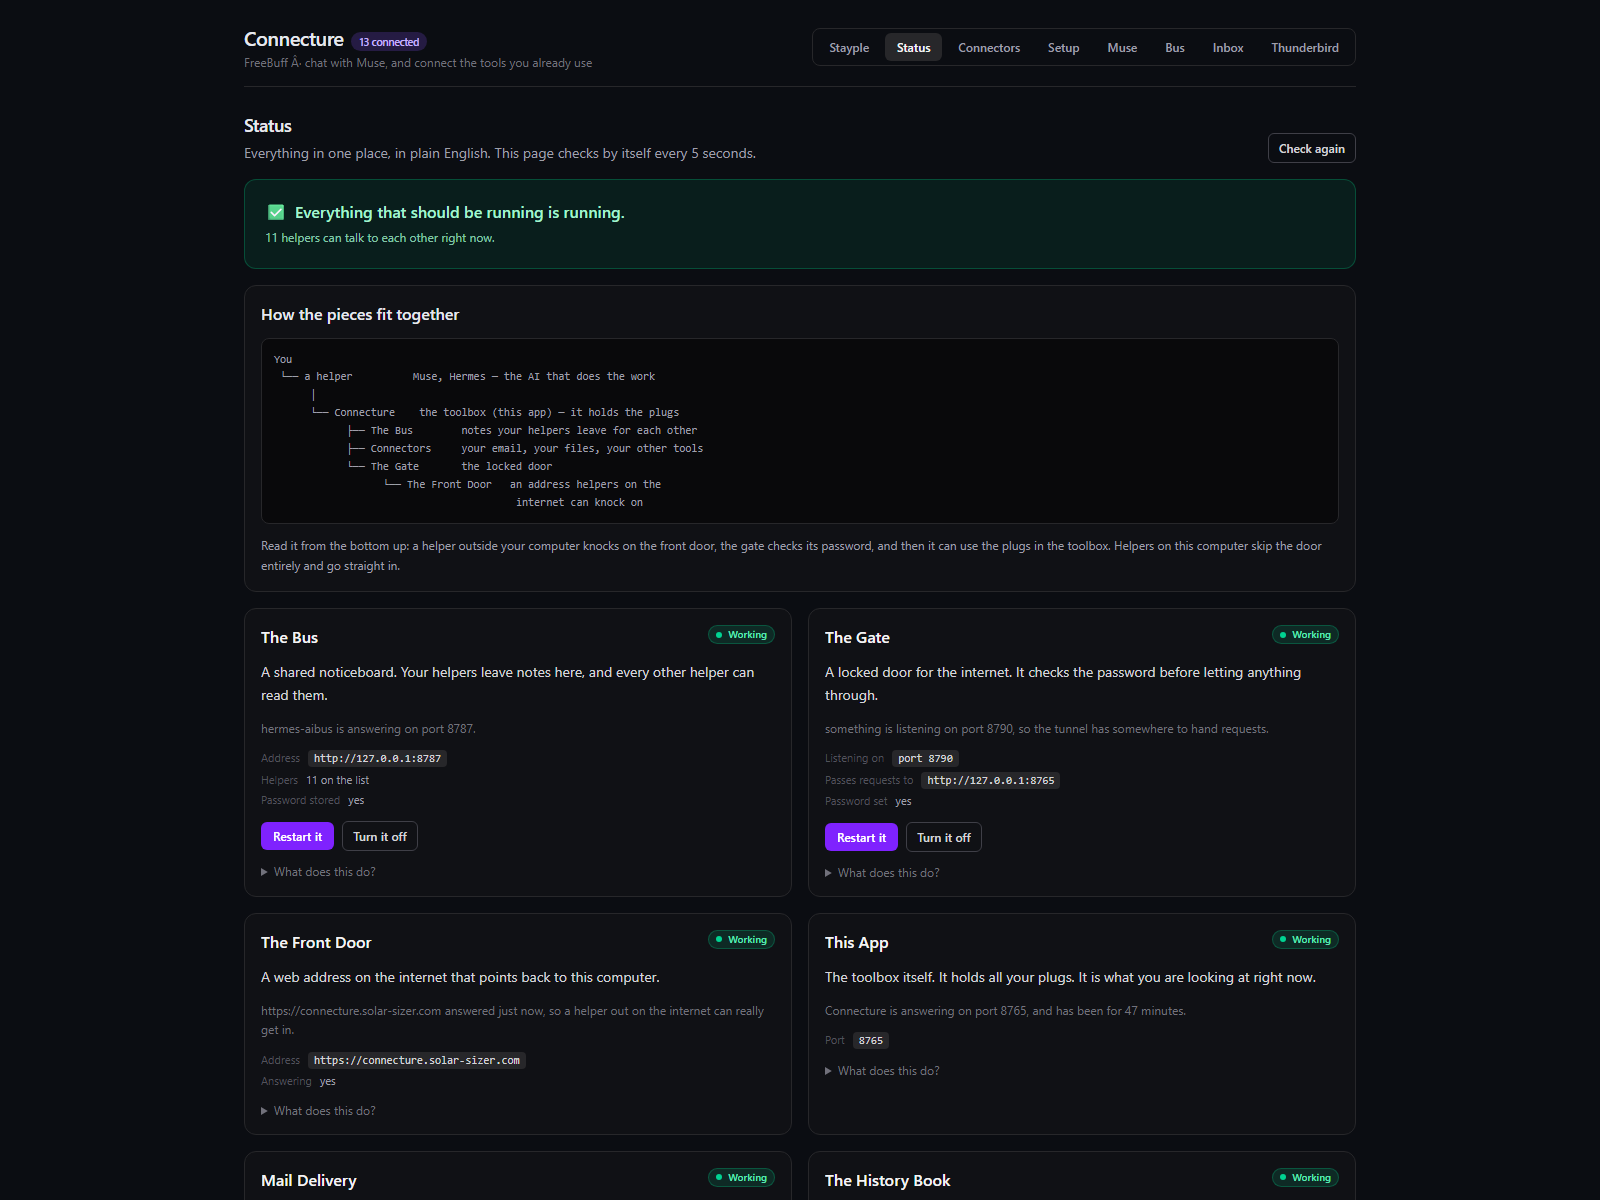Turn off The Bus
Screen dimensions: 1600x1200
(380, 836)
